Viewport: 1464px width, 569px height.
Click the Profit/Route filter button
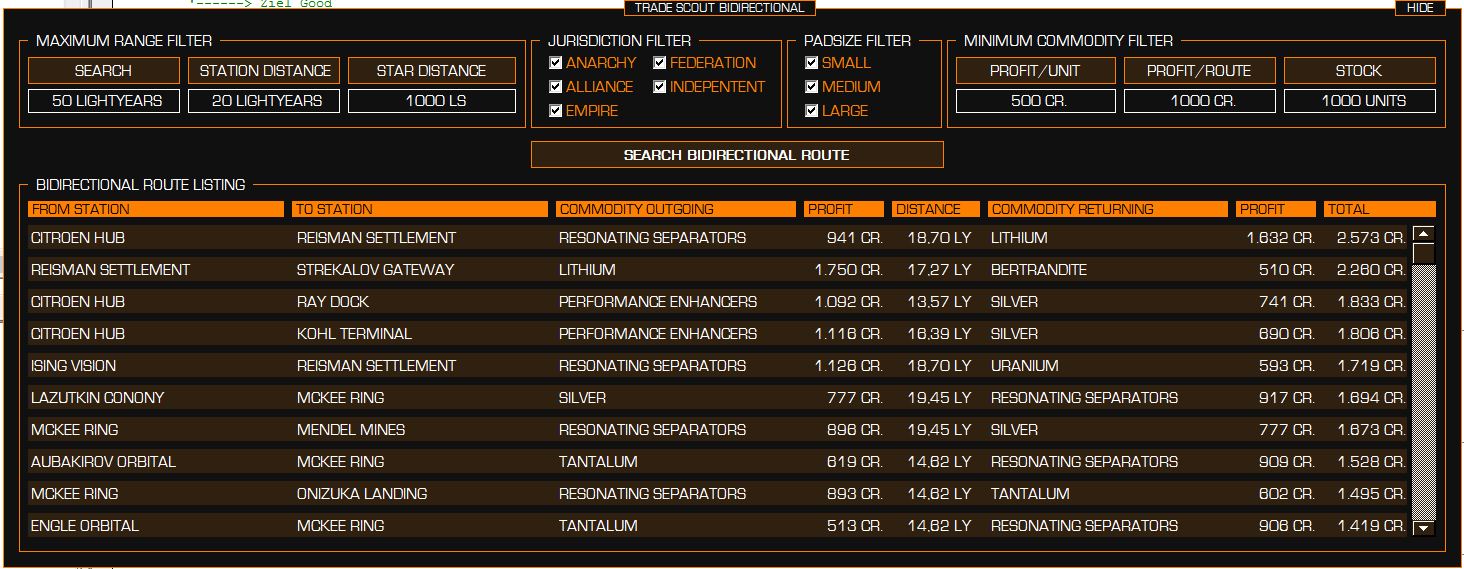pos(1200,71)
